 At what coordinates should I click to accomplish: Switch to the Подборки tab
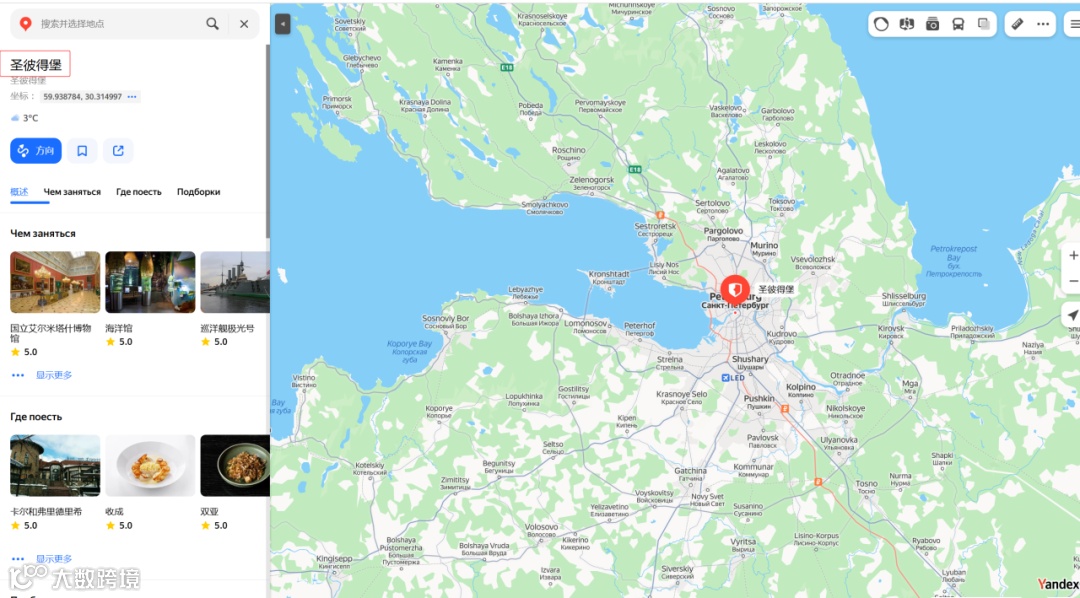click(x=198, y=192)
